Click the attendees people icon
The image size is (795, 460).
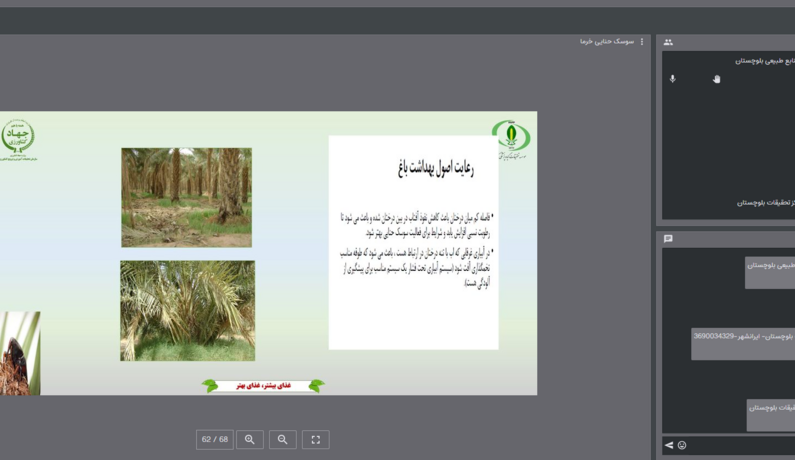click(668, 42)
